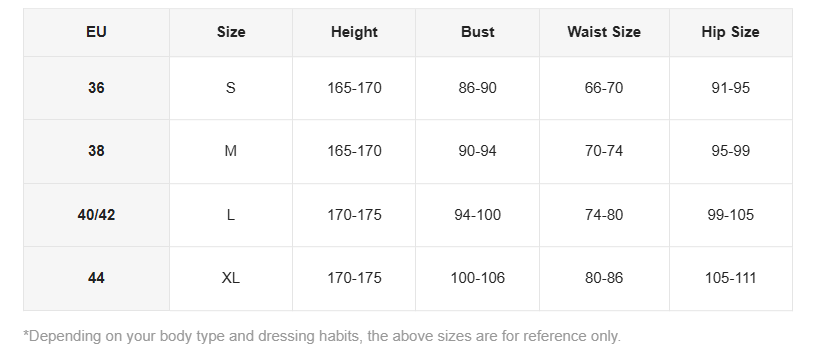Click the XL size cell
Screen dimensions: 817x363
[231, 278]
